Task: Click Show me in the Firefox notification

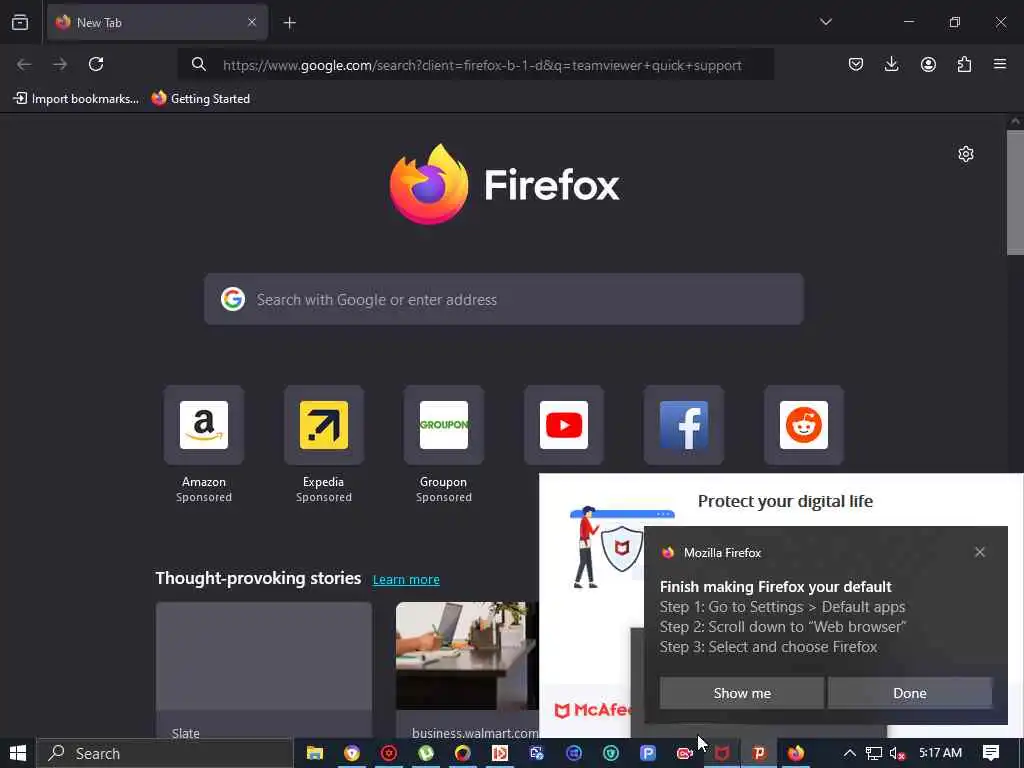Action: click(742, 693)
